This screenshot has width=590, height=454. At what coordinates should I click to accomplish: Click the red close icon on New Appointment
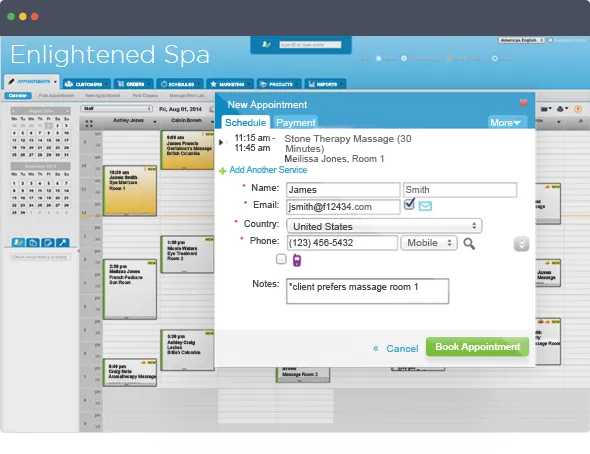pyautogui.click(x=523, y=103)
